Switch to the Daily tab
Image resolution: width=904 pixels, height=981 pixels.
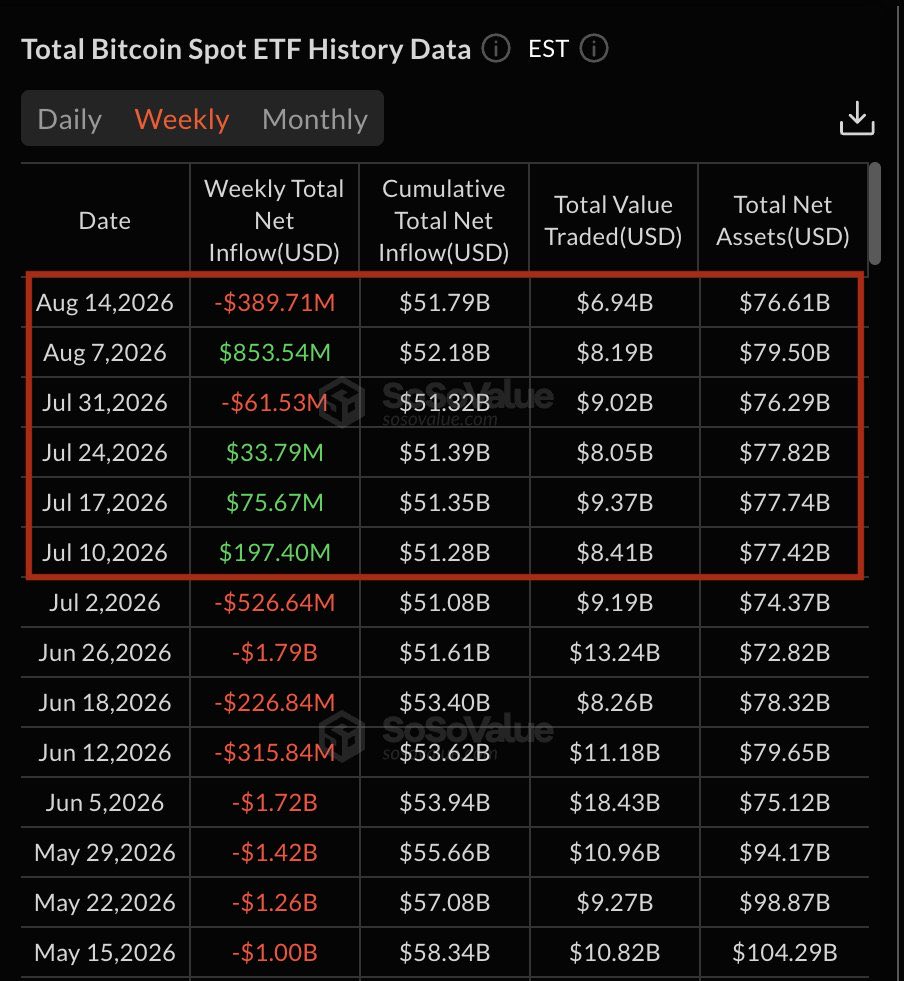tap(69, 119)
